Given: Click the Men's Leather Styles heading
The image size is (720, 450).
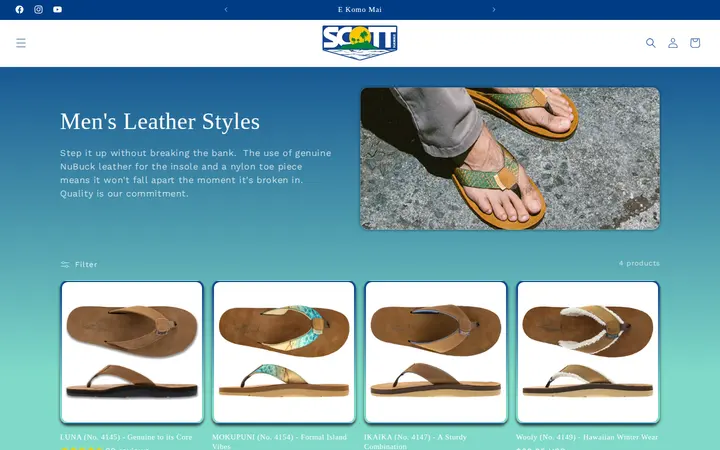Looking at the screenshot, I should (x=160, y=122).
